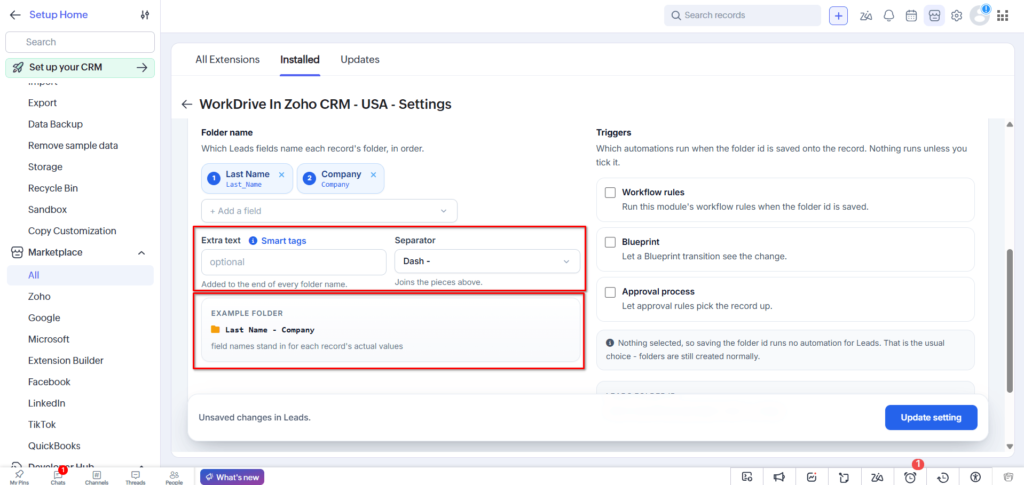This screenshot has height=485, width=1024.
Task: Open the apps grid launcher
Action: click(x=1002, y=16)
